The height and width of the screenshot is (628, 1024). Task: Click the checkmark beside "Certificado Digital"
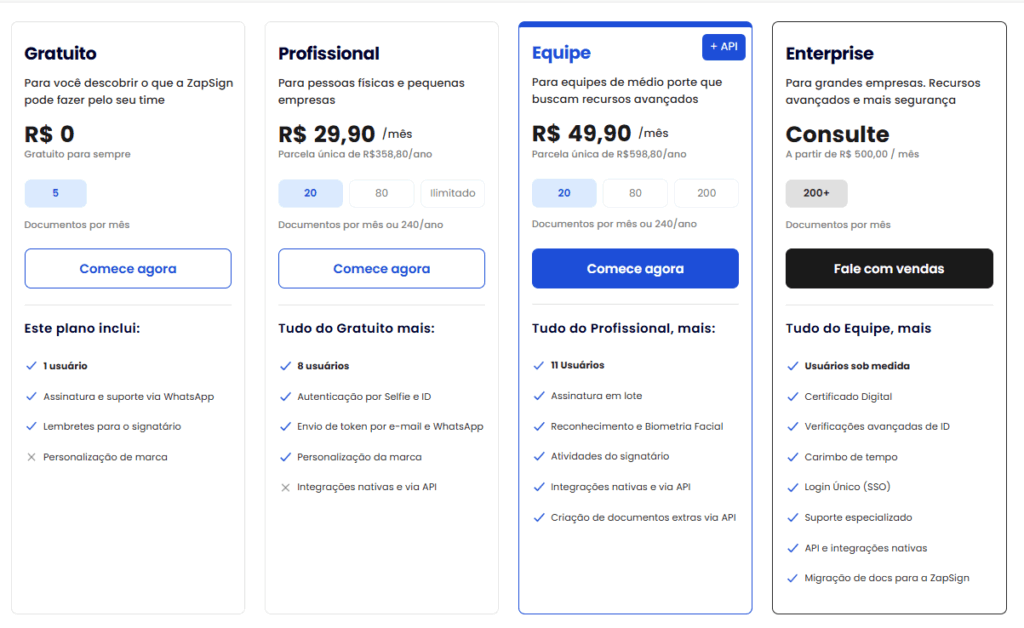click(791, 396)
